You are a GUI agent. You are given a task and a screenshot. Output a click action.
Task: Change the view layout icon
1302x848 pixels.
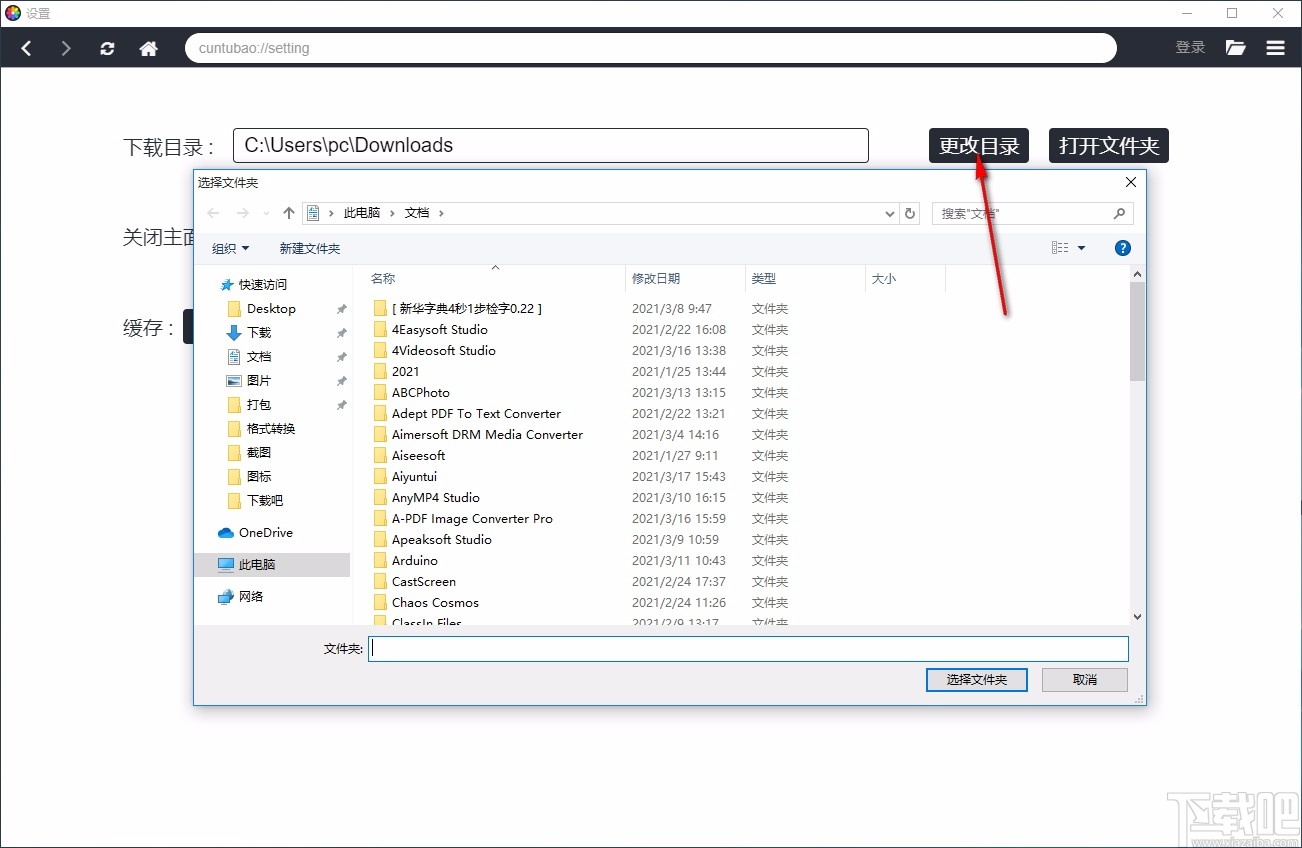pyautogui.click(x=1060, y=248)
